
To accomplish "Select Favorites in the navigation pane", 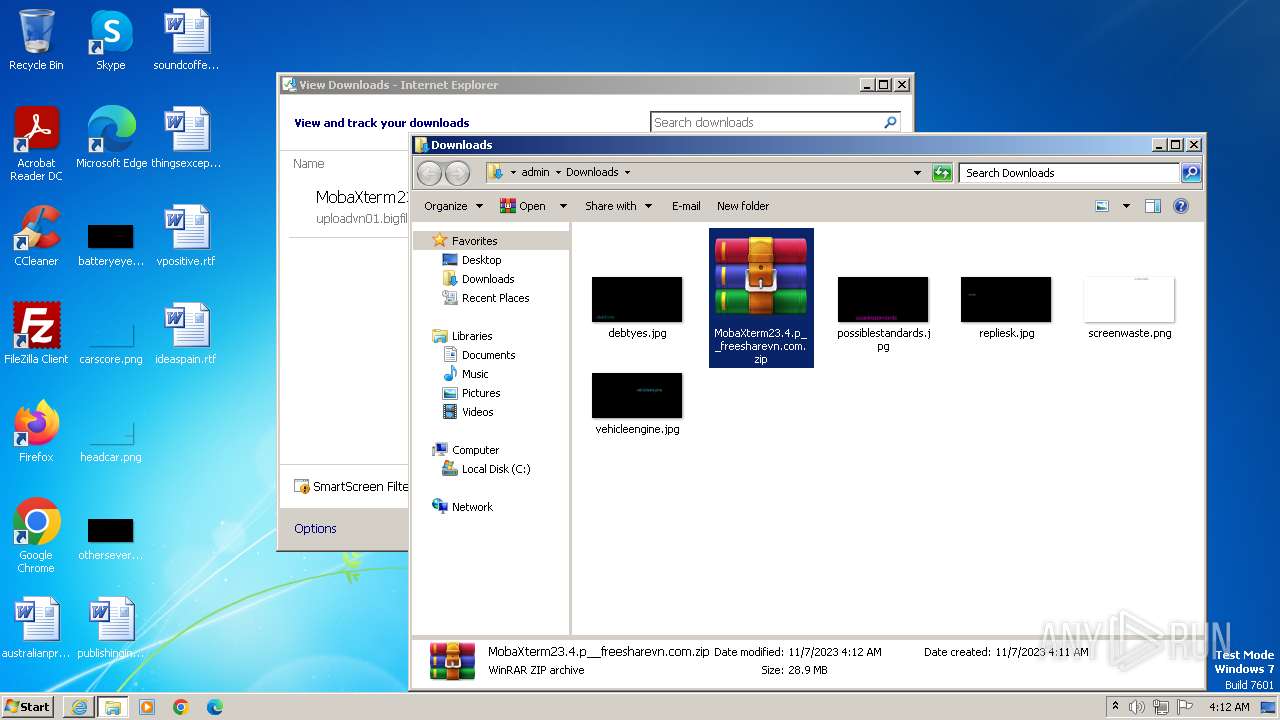I will coord(474,241).
